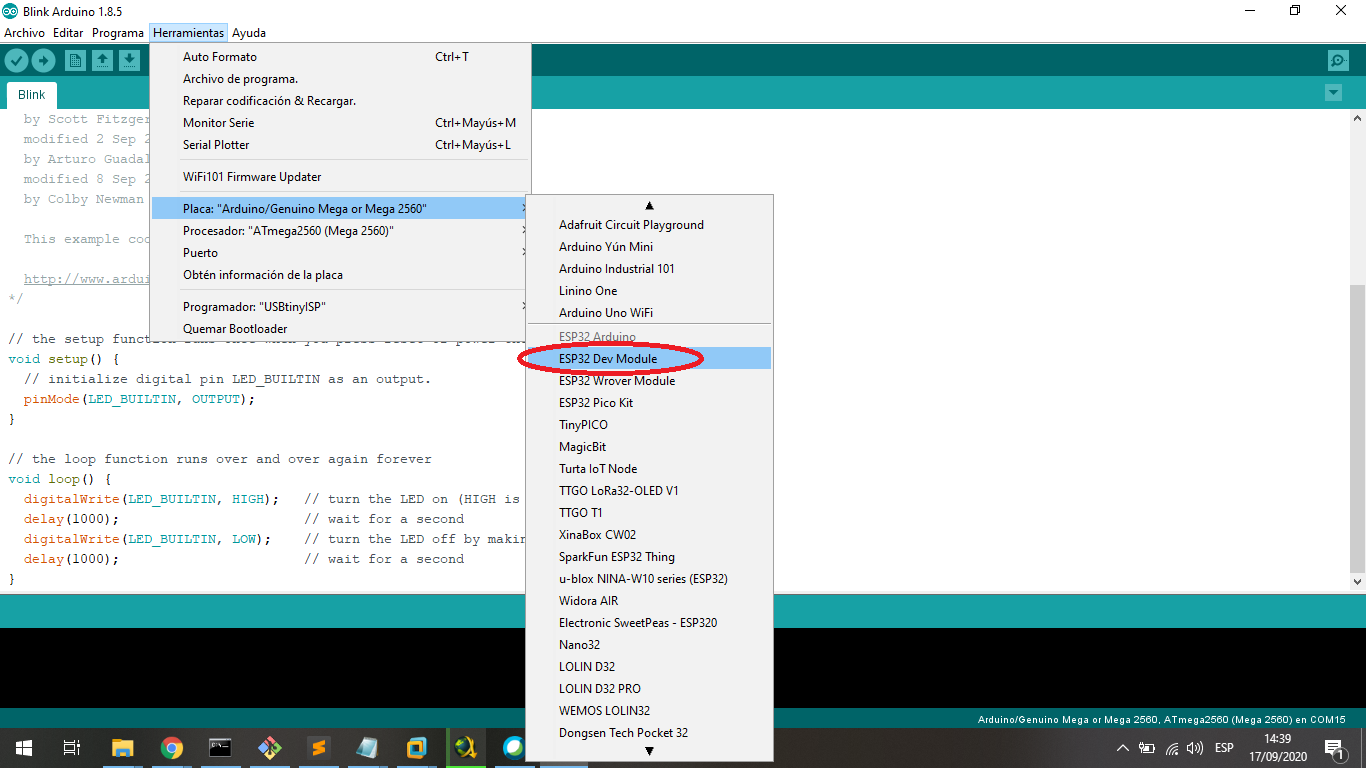Expand the Procesador ATmega2560 submenu
This screenshot has width=1366, height=768.
pos(340,231)
